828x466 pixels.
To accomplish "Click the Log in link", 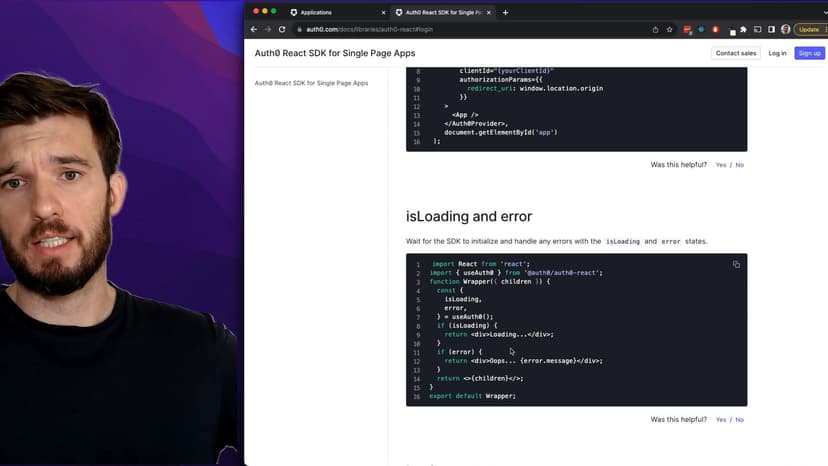I will tap(777, 53).
